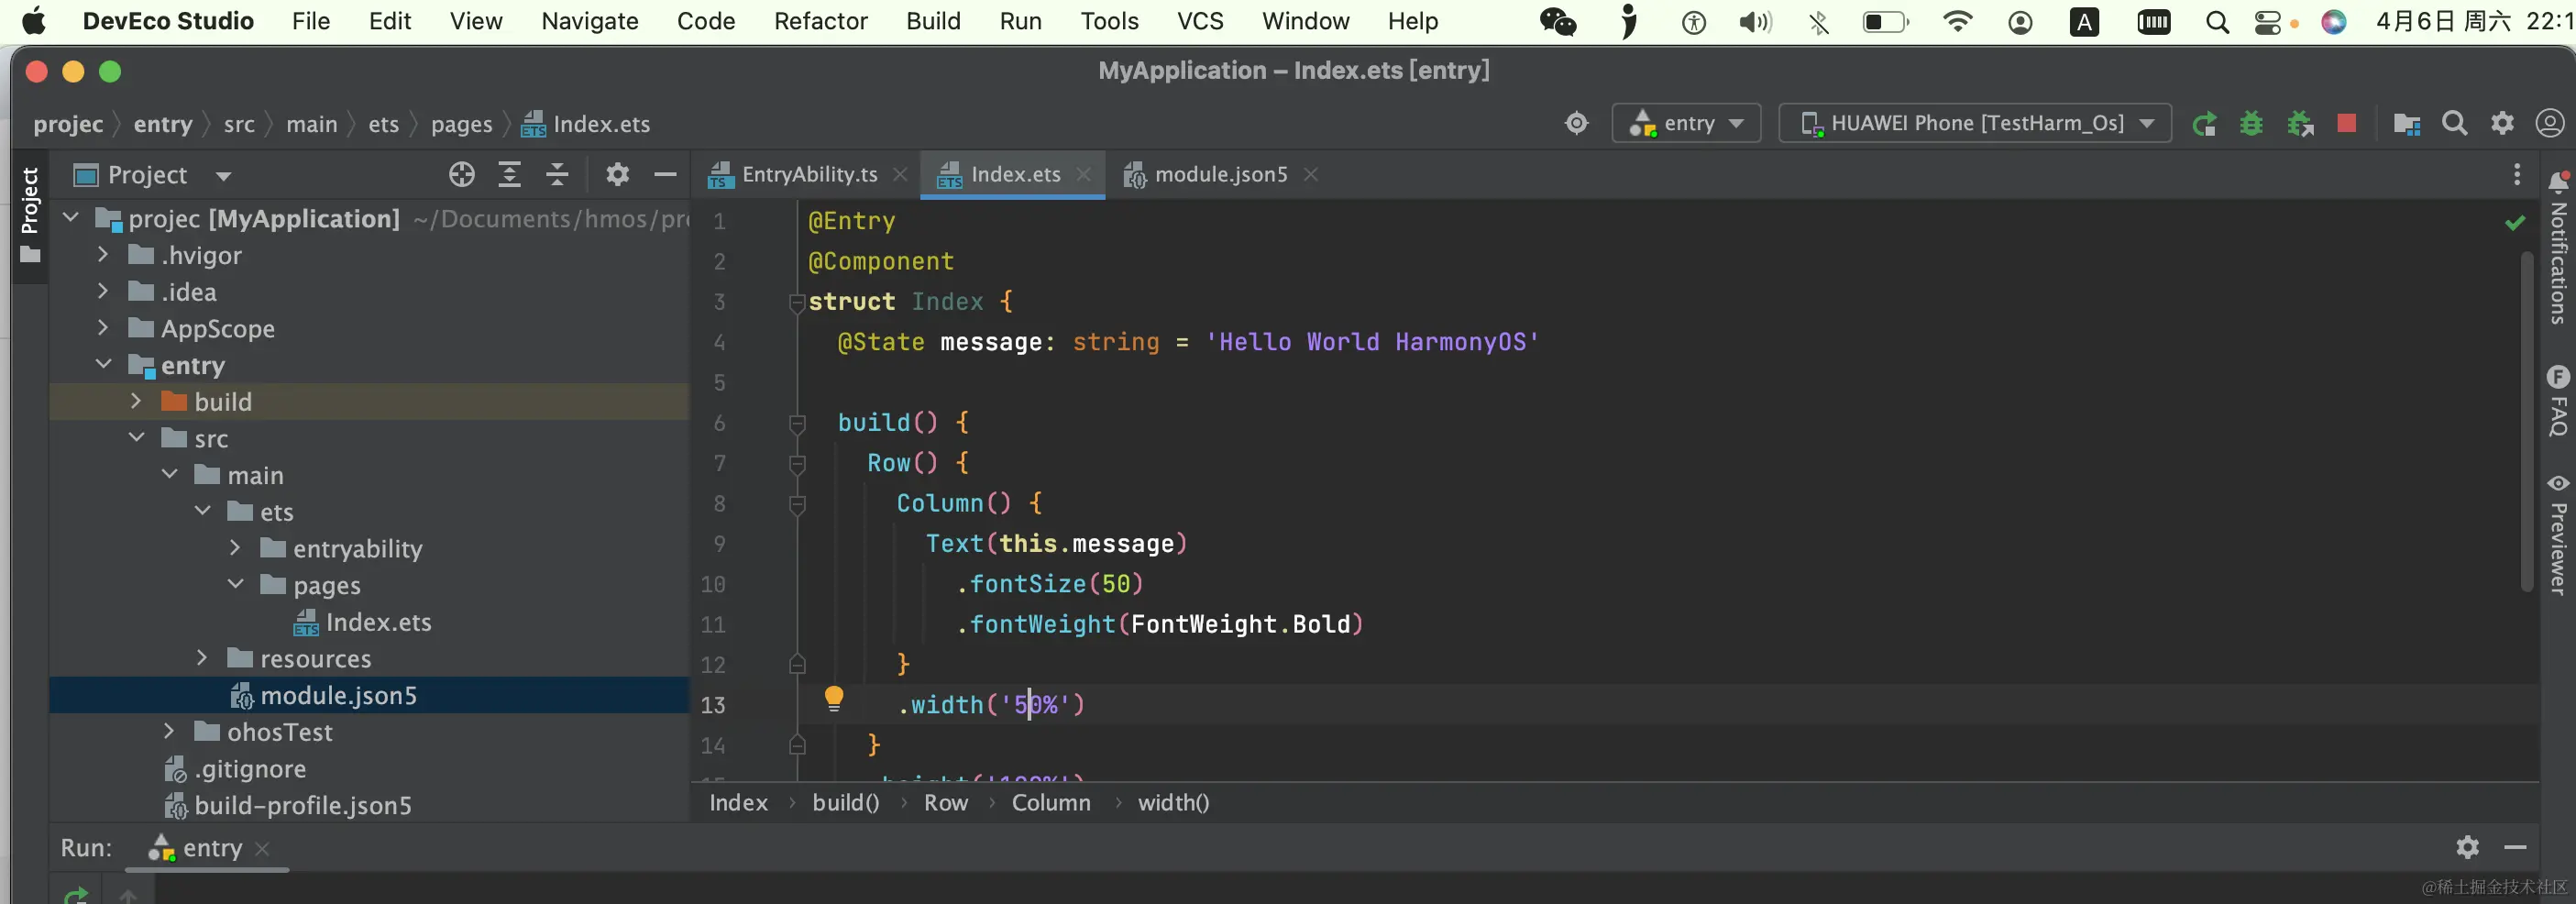This screenshot has height=904, width=2576.
Task: Open the VCS menu
Action: coord(1200,21)
